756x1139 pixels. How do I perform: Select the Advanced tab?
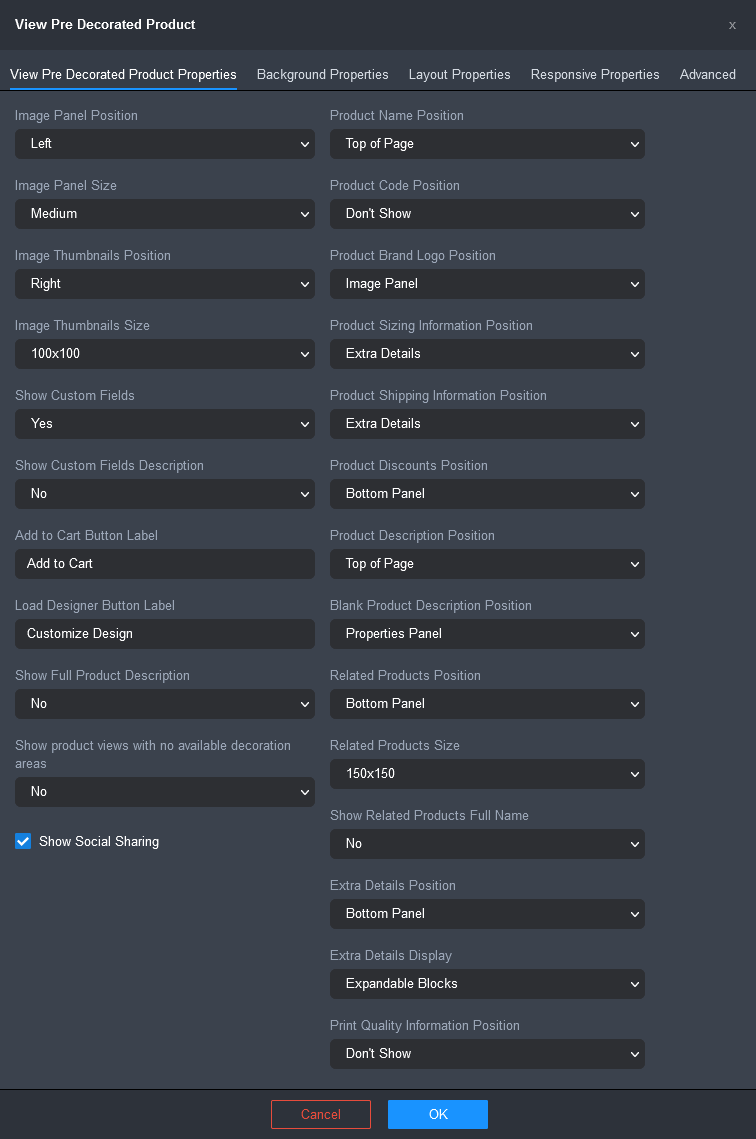click(x=707, y=74)
